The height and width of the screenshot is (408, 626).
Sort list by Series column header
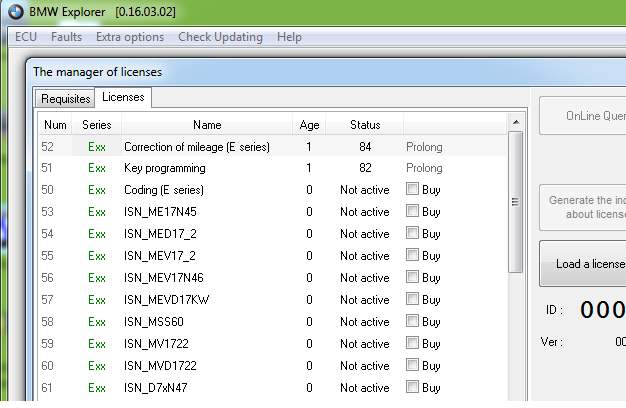[x=97, y=125]
